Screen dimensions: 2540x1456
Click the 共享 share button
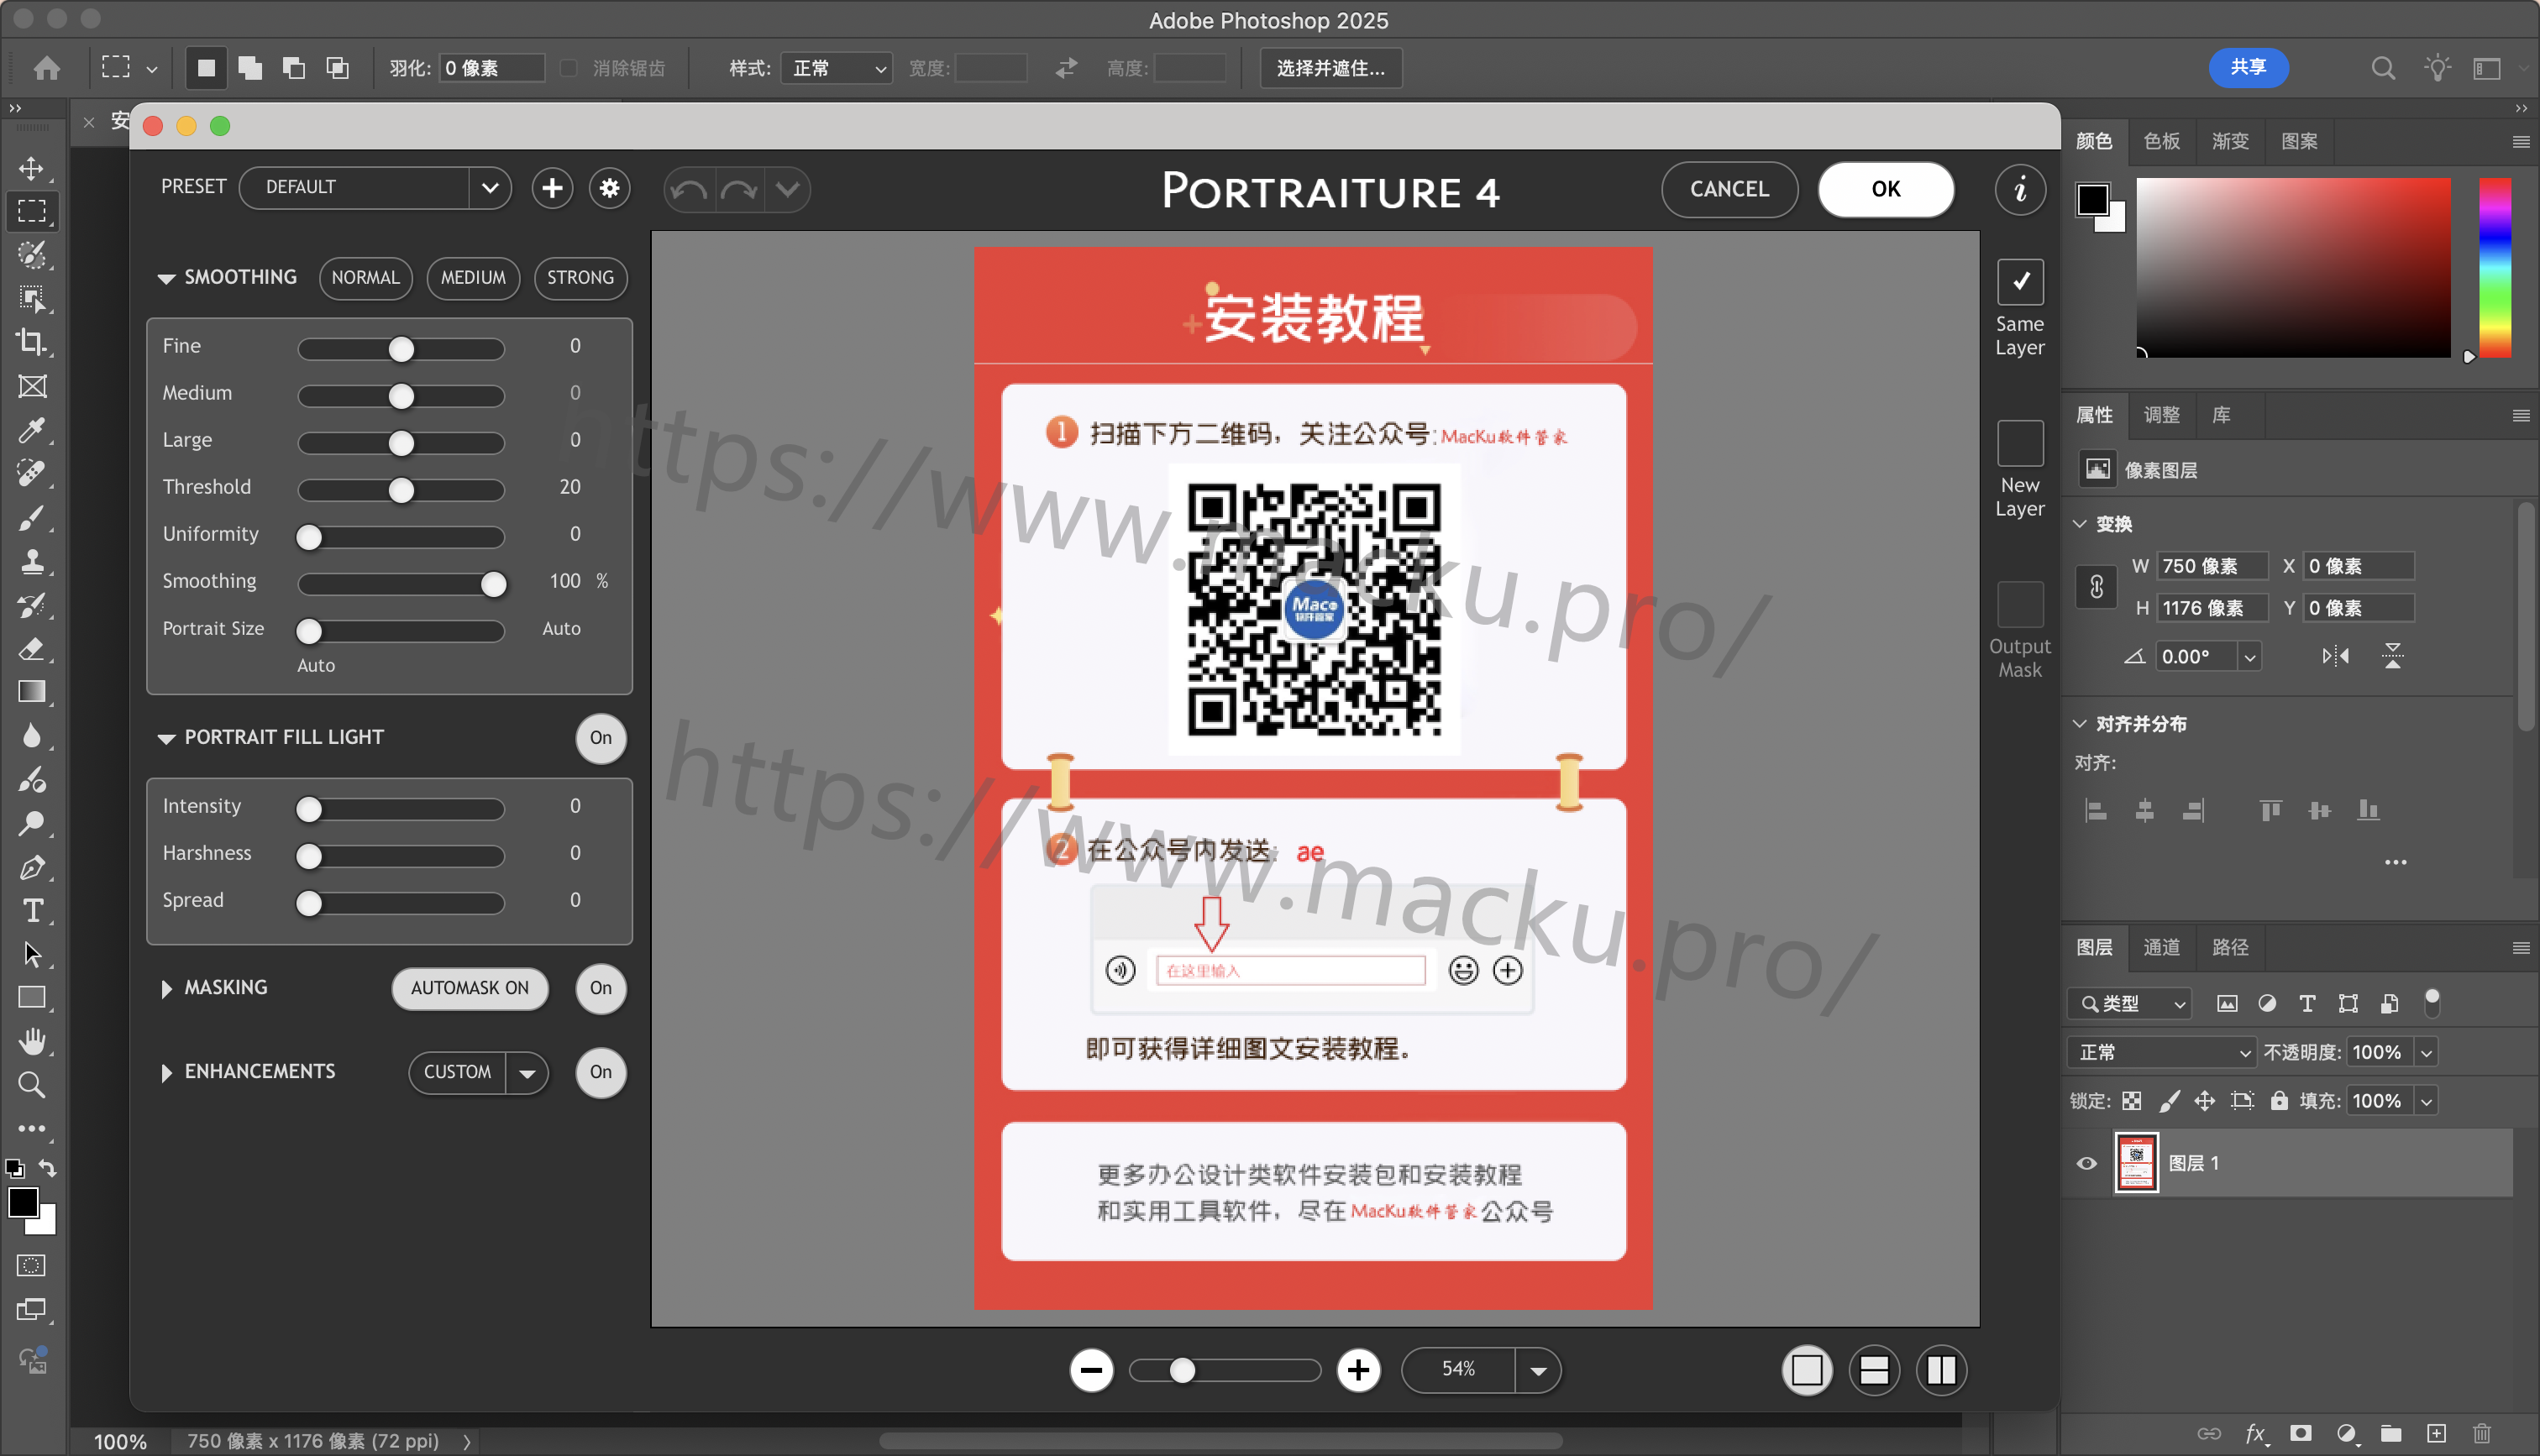[x=2248, y=67]
